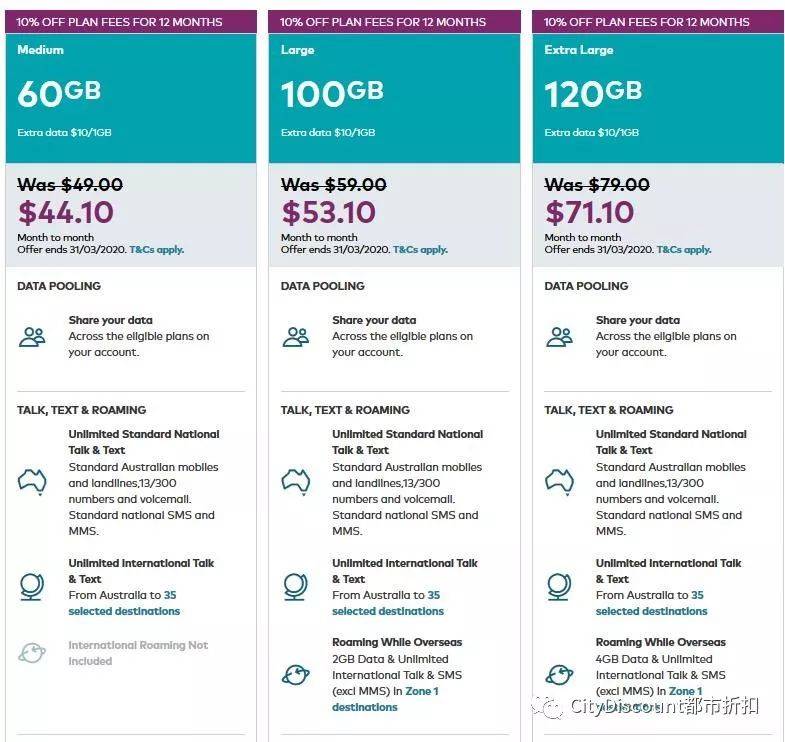Open T&Cs apply link under $71.10

684,249
